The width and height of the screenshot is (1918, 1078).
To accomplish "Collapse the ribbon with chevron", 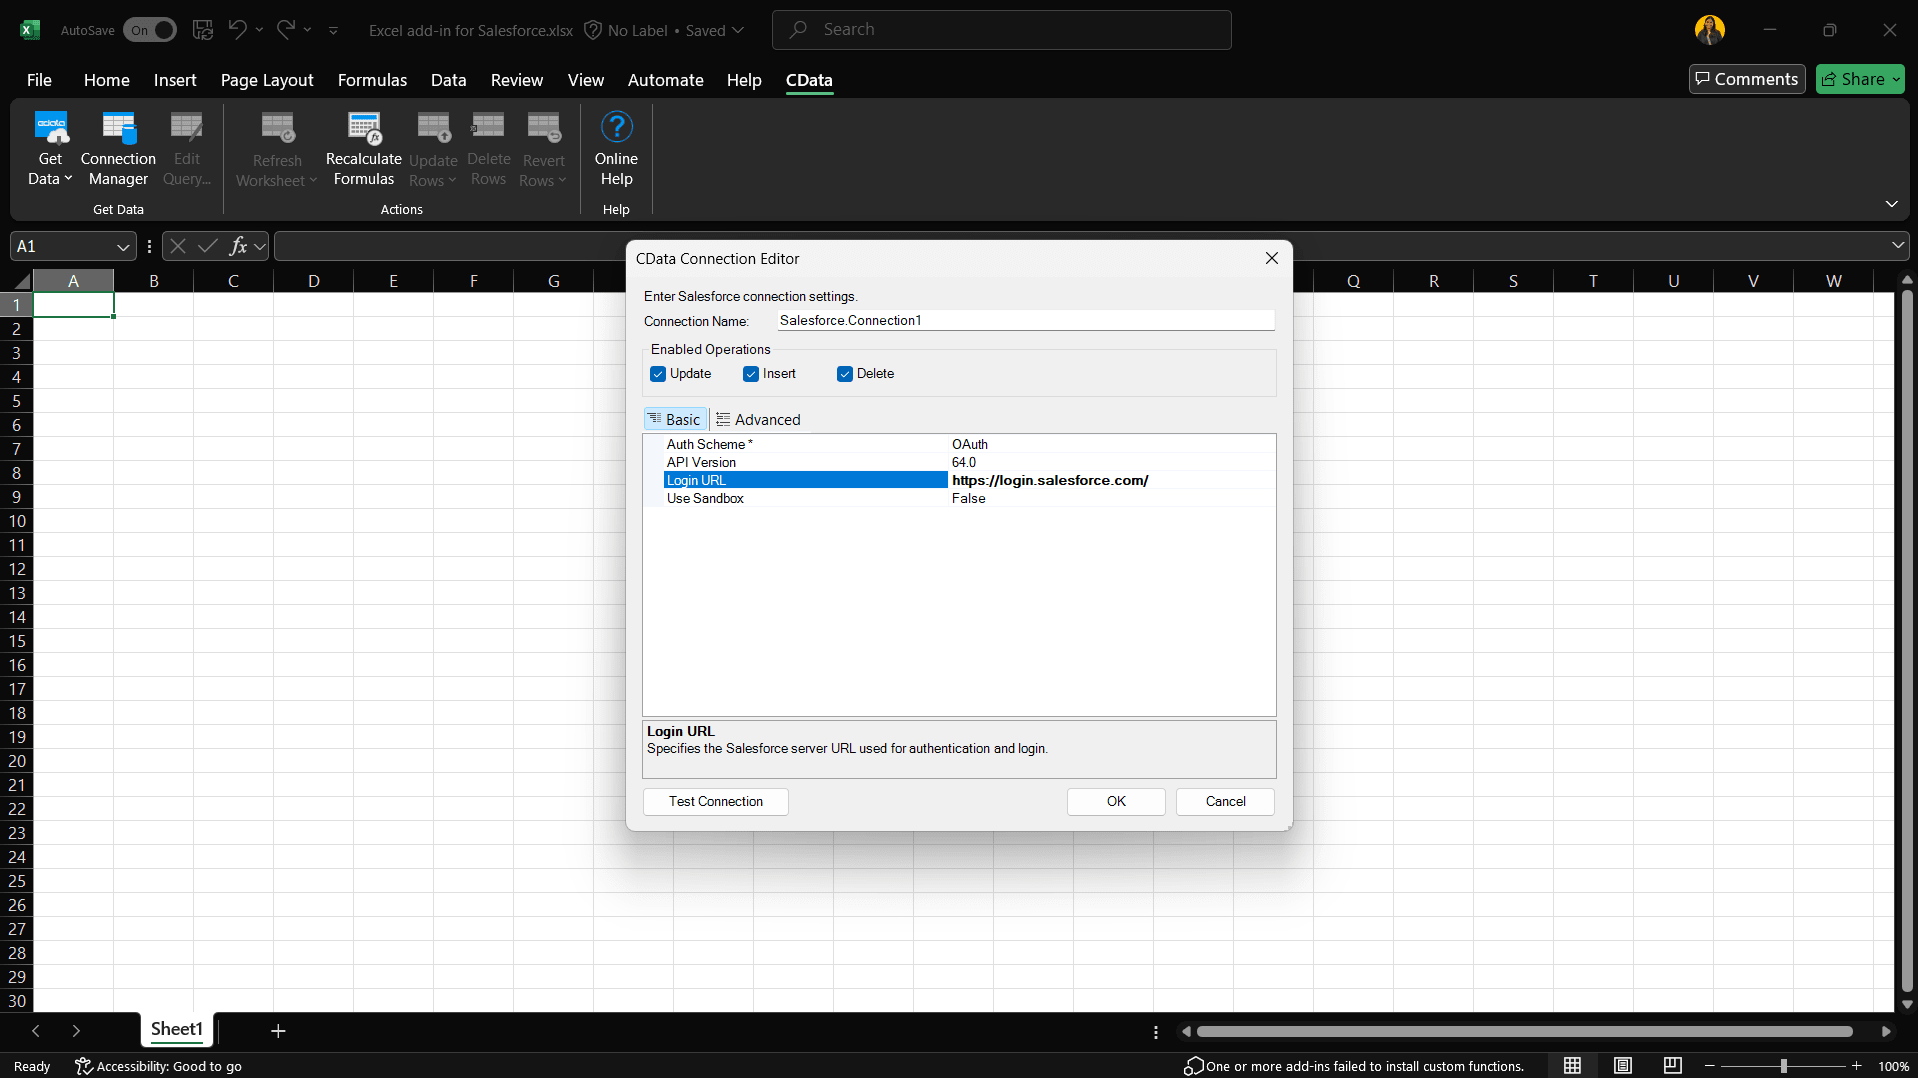I will (x=1891, y=204).
